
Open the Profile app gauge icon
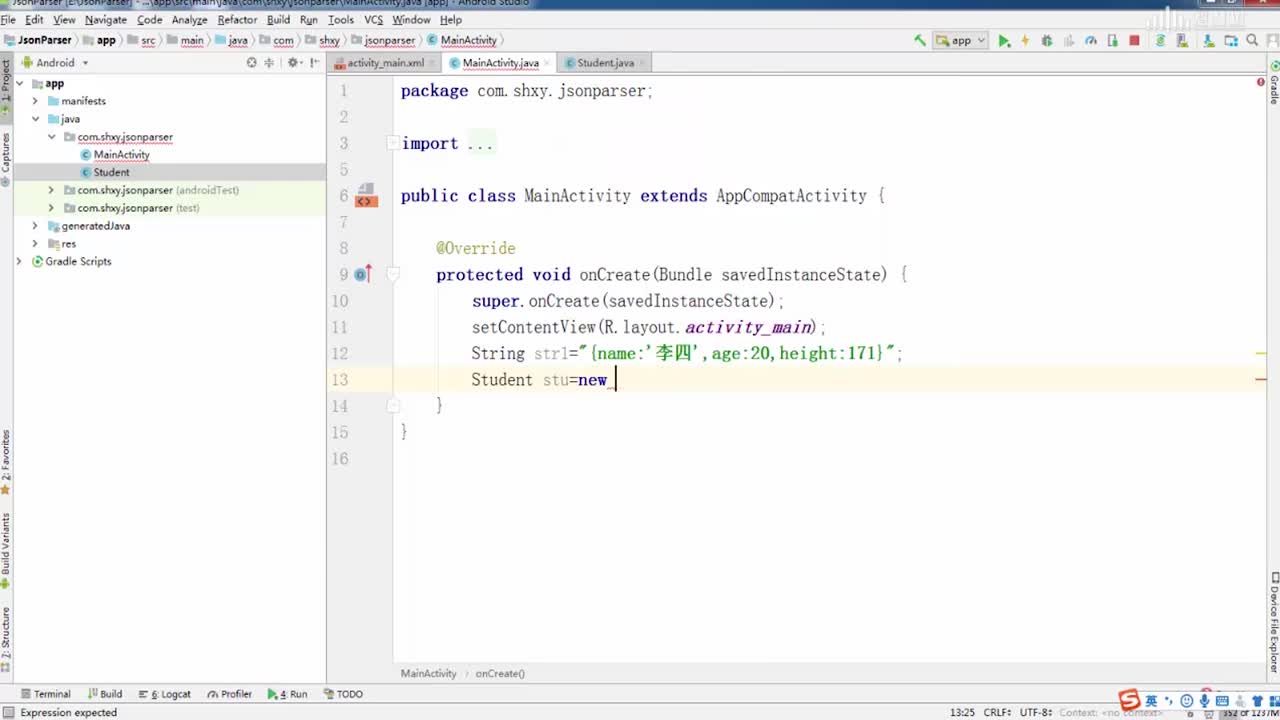(1091, 41)
